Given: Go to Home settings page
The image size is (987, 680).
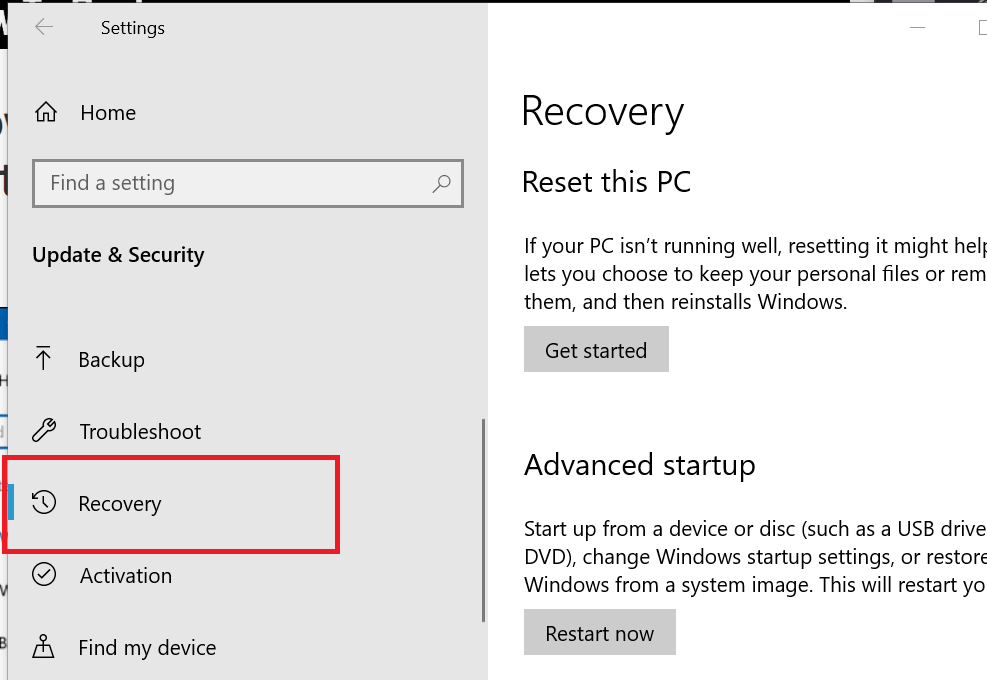Looking at the screenshot, I should [107, 113].
